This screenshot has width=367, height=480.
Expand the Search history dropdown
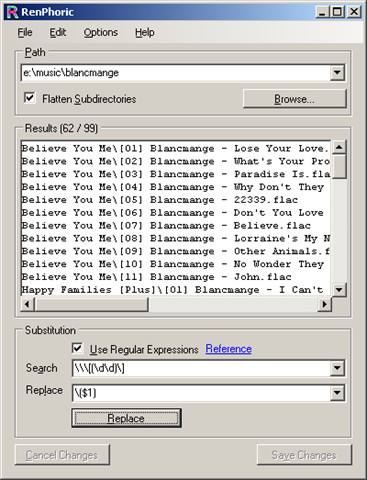coord(337,368)
